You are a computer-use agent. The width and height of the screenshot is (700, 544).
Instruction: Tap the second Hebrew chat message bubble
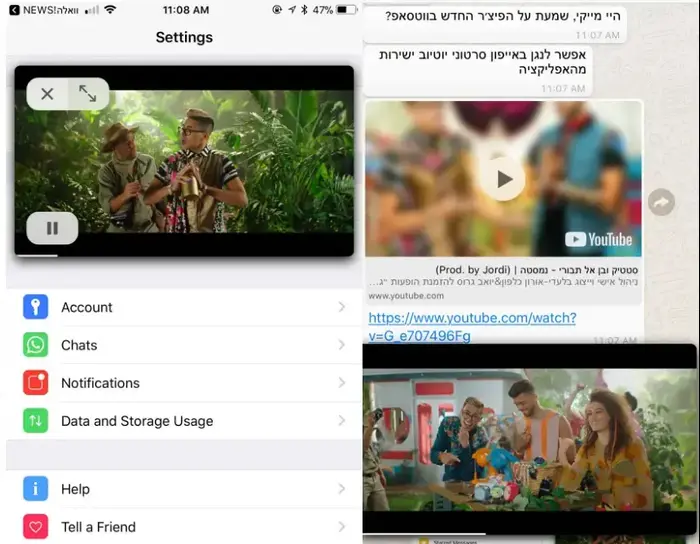pos(478,71)
